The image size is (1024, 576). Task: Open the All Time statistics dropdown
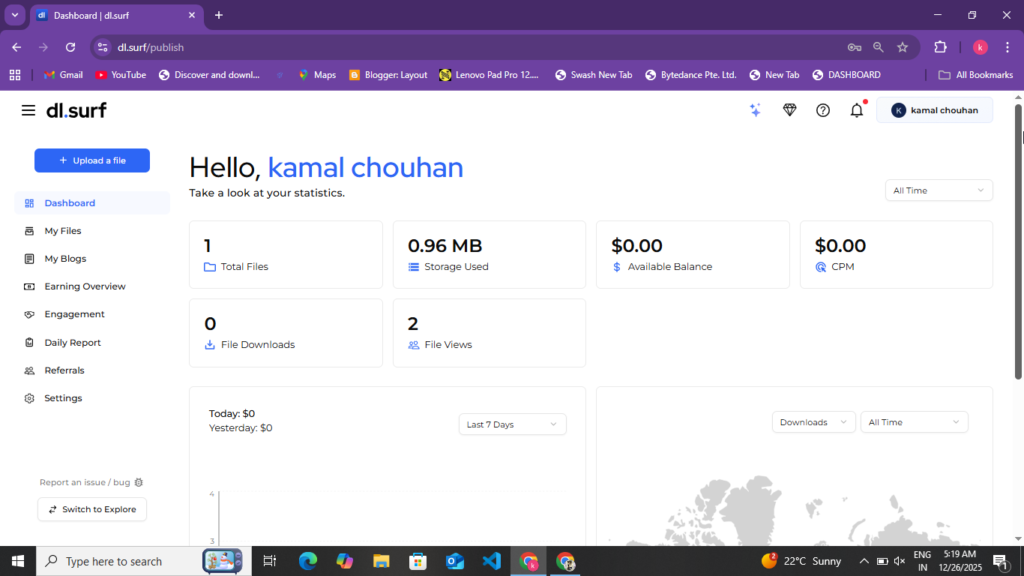(x=938, y=190)
